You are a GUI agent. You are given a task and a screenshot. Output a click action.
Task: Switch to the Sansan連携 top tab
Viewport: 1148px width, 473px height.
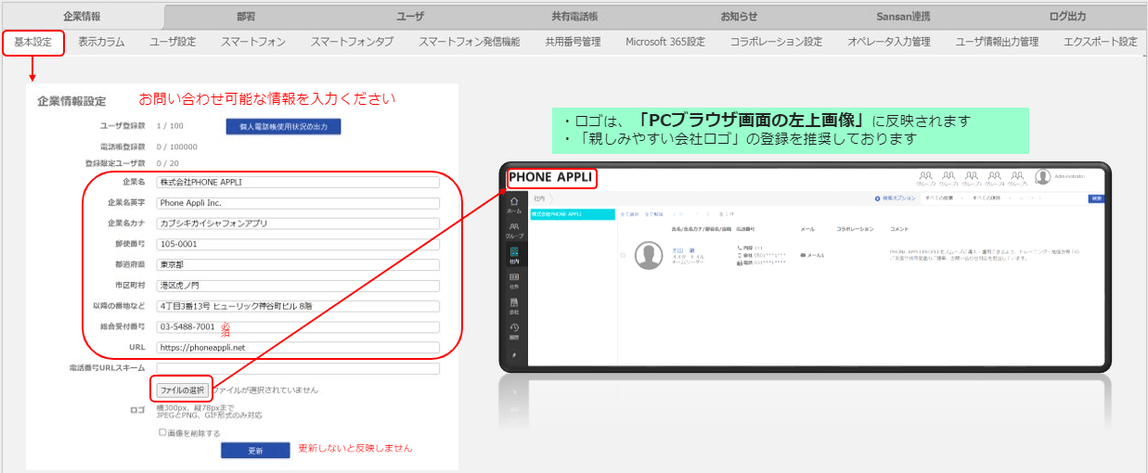click(x=902, y=16)
